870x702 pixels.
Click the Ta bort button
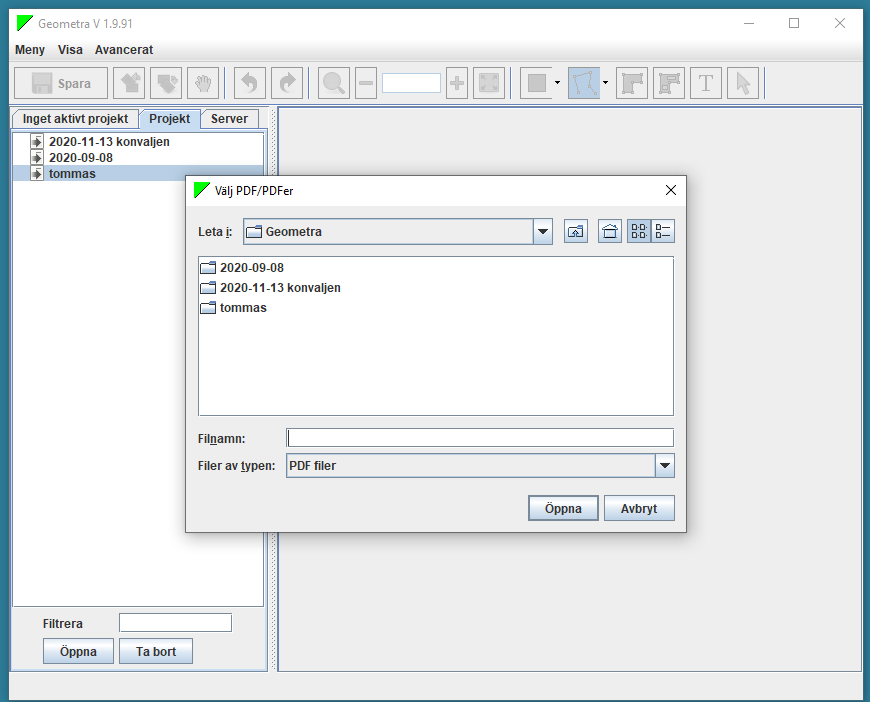pyautogui.click(x=156, y=652)
